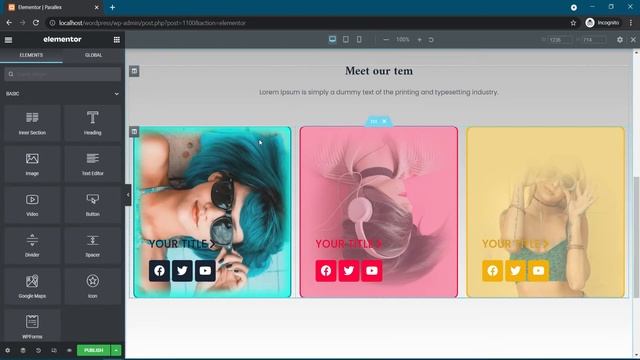
Task: Toggle preview changes eye icon
Action: point(69,350)
